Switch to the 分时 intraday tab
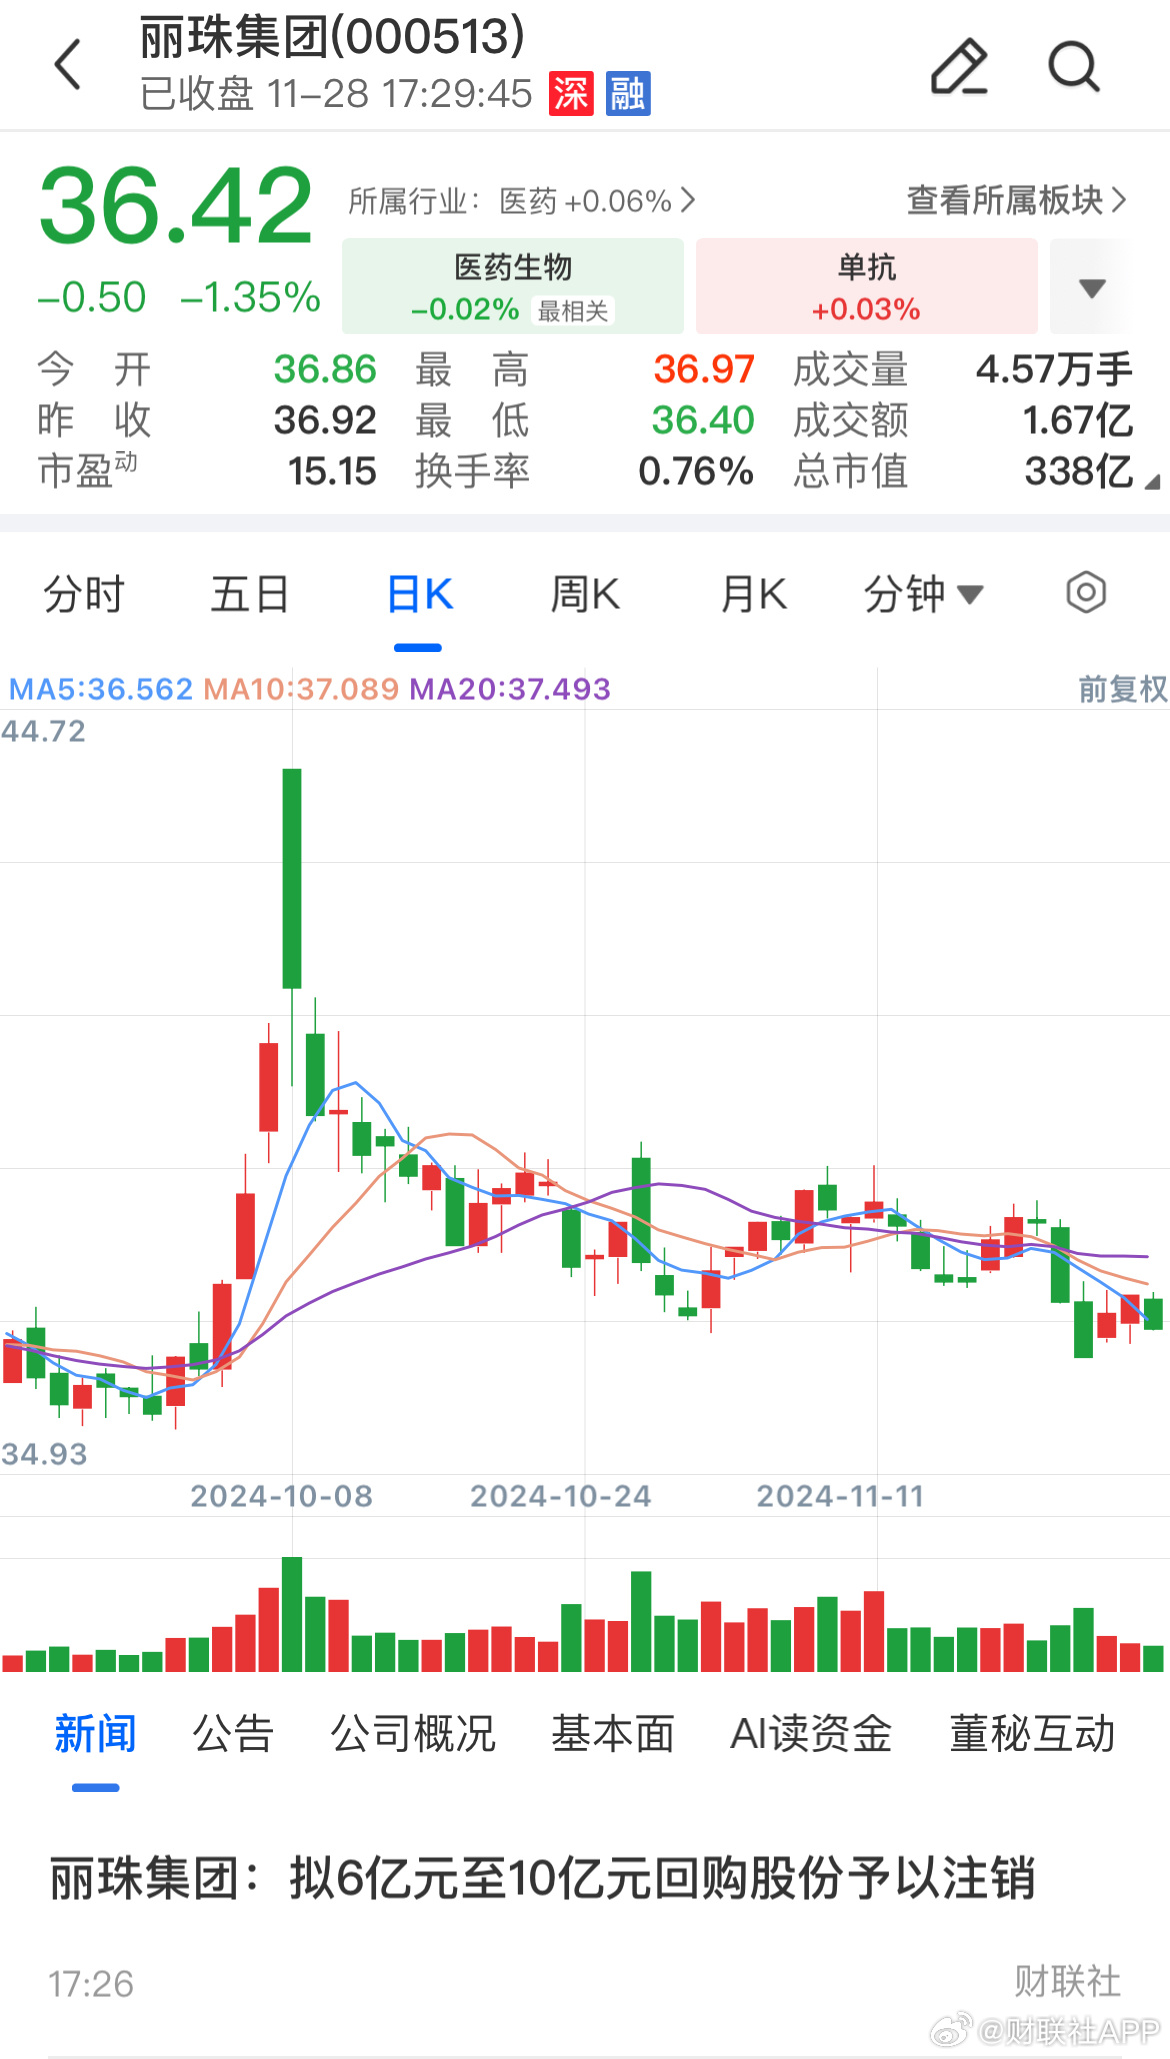The height and width of the screenshot is (2059, 1170). (x=84, y=594)
